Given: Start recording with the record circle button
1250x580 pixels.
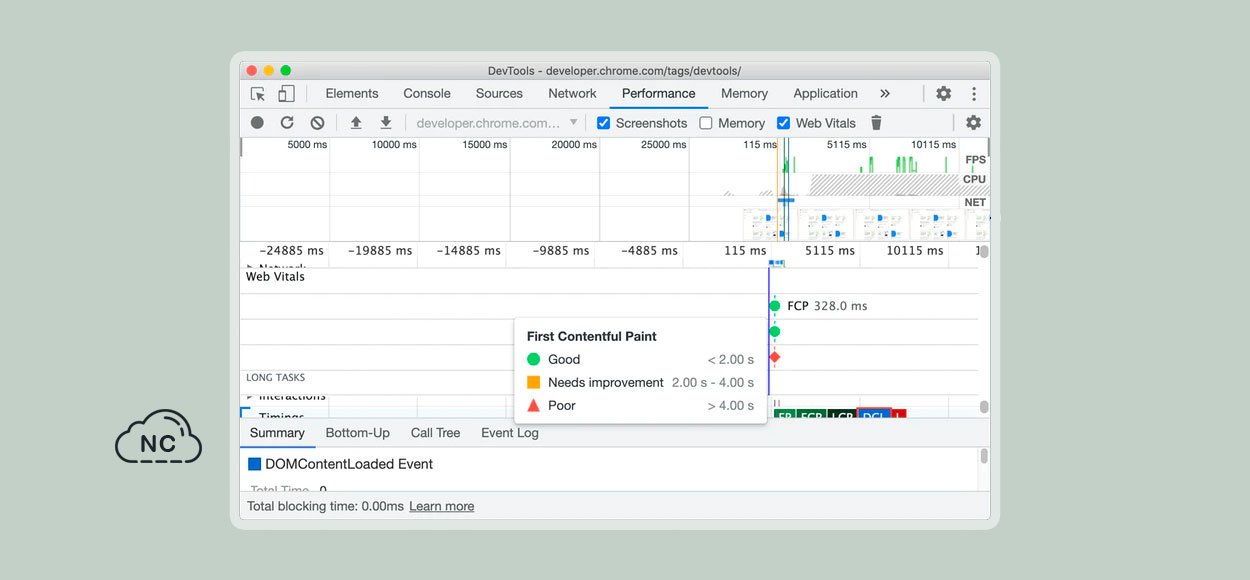Looking at the screenshot, I should pos(257,123).
